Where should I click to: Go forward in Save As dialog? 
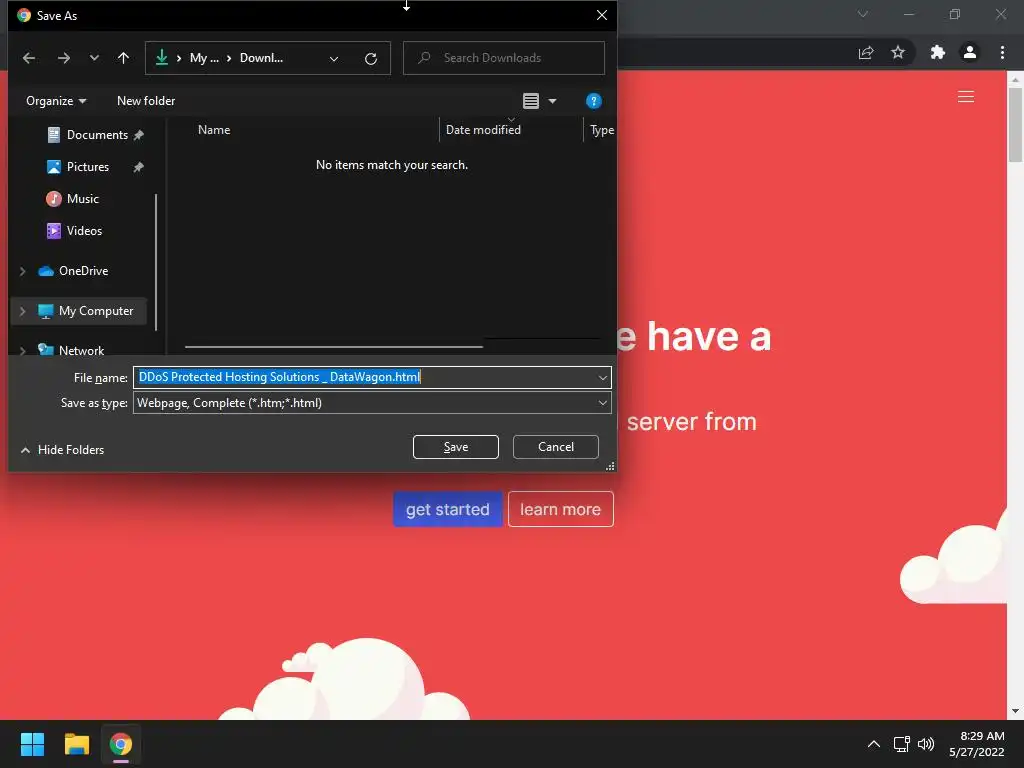pos(63,58)
